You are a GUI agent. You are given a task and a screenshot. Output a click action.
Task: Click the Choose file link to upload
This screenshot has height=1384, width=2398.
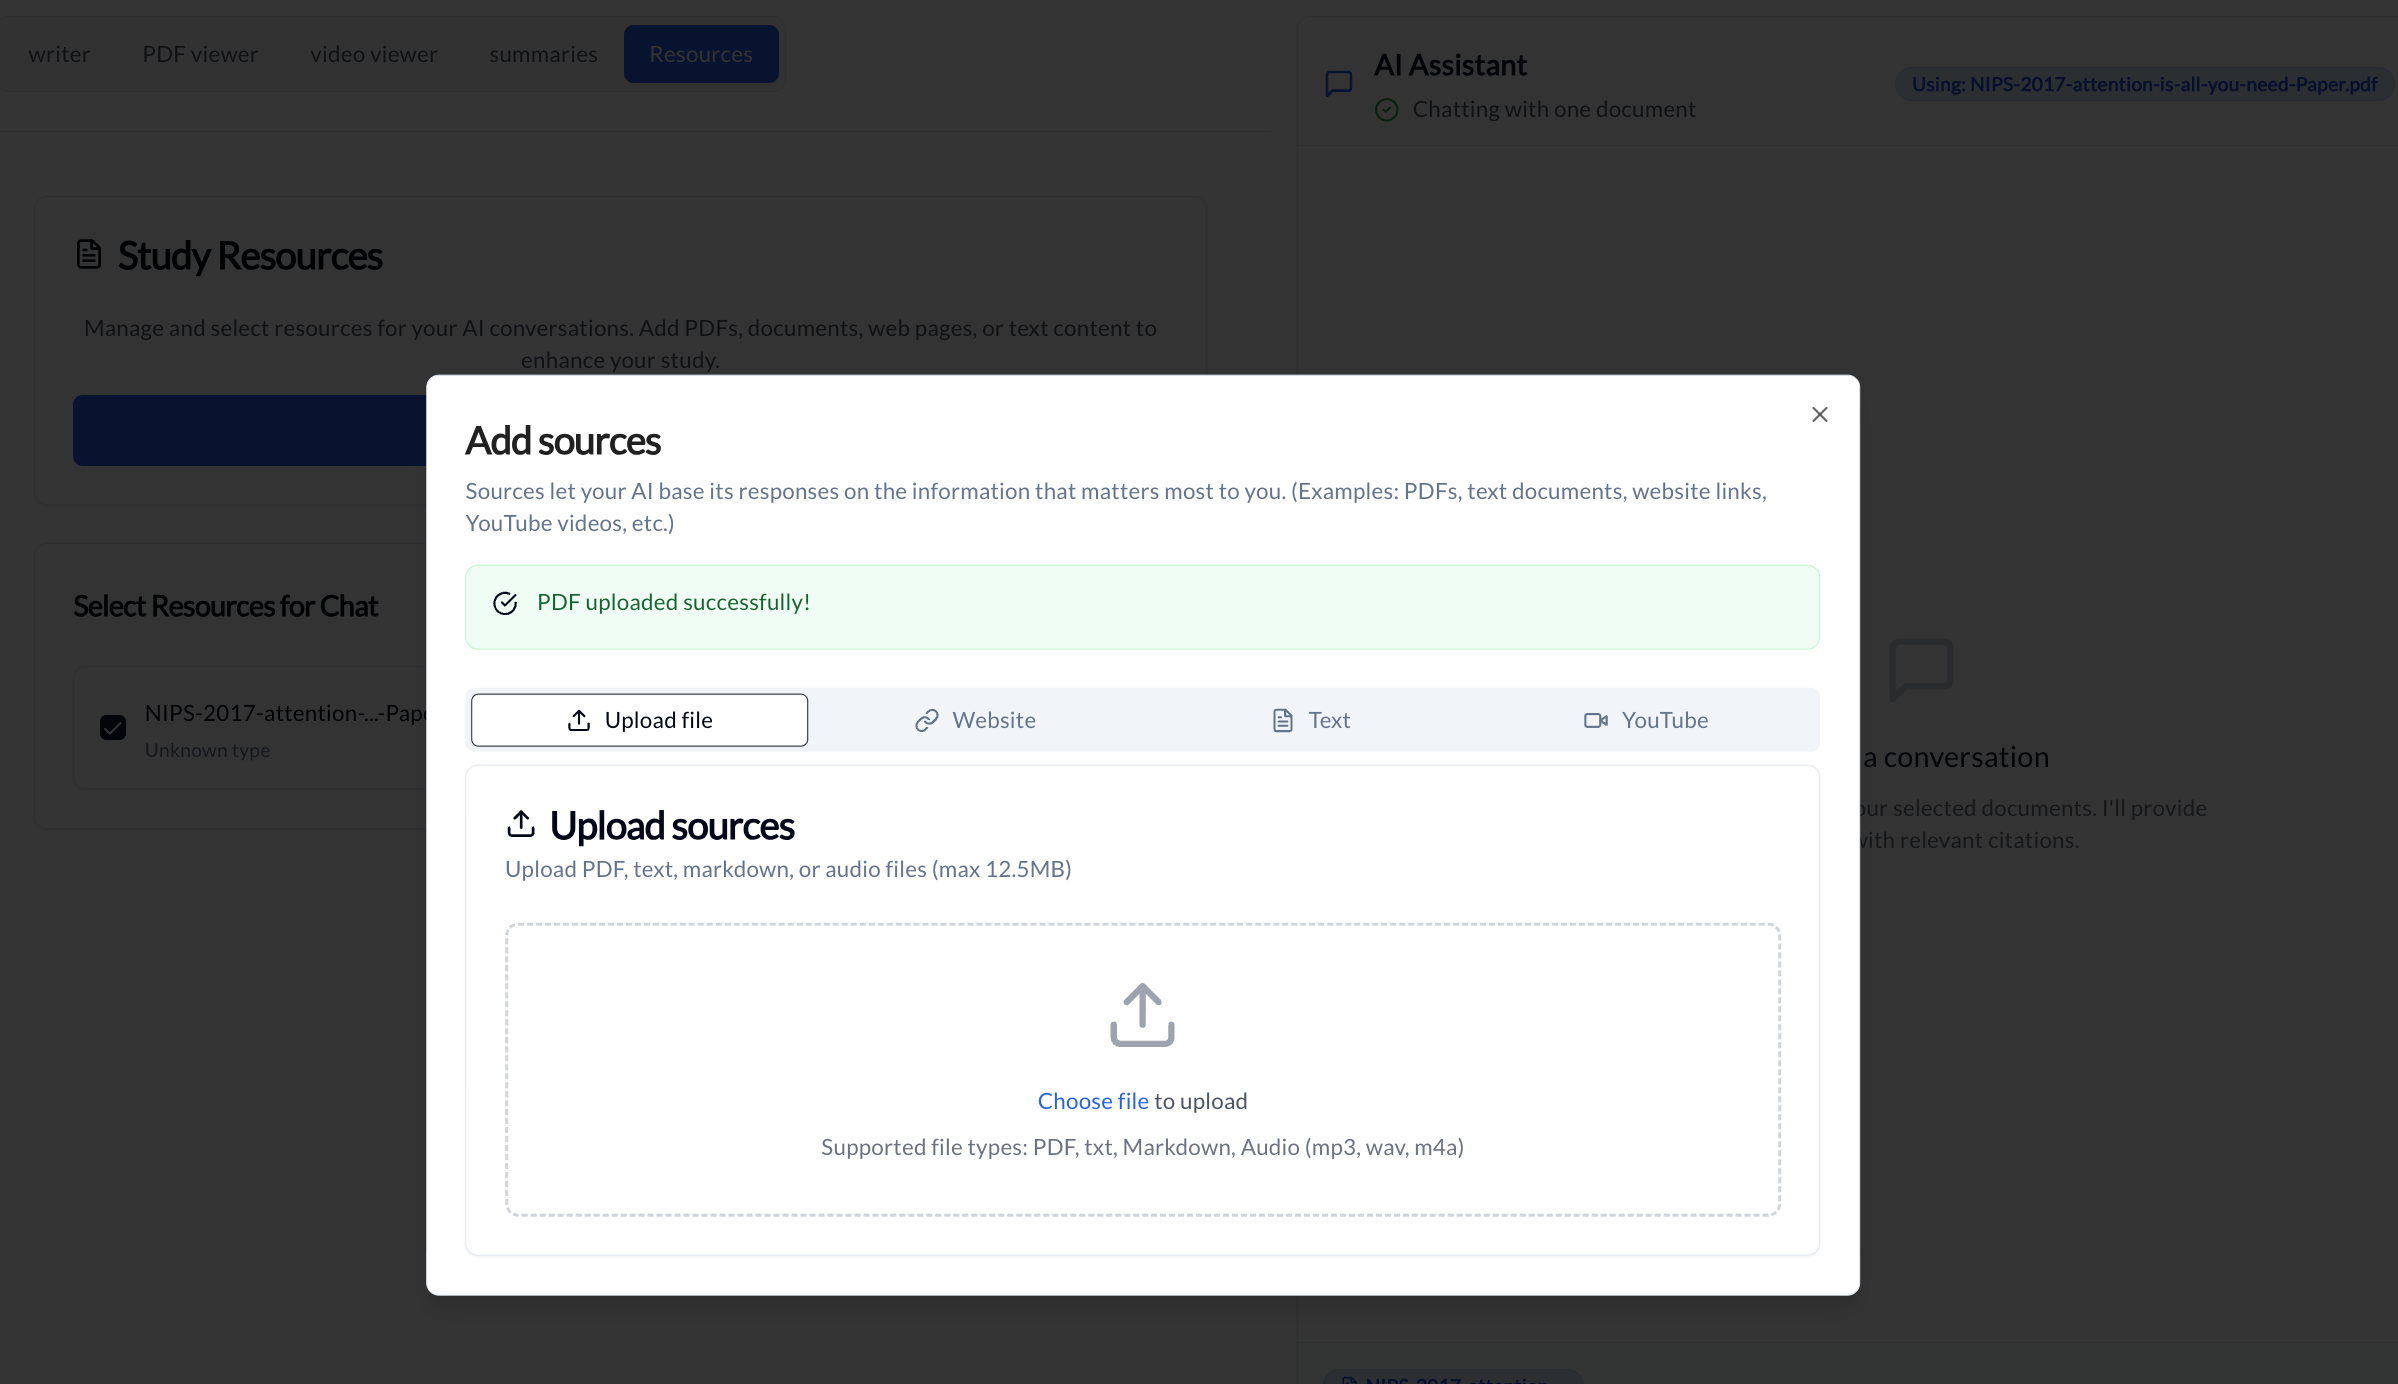click(x=1092, y=1100)
